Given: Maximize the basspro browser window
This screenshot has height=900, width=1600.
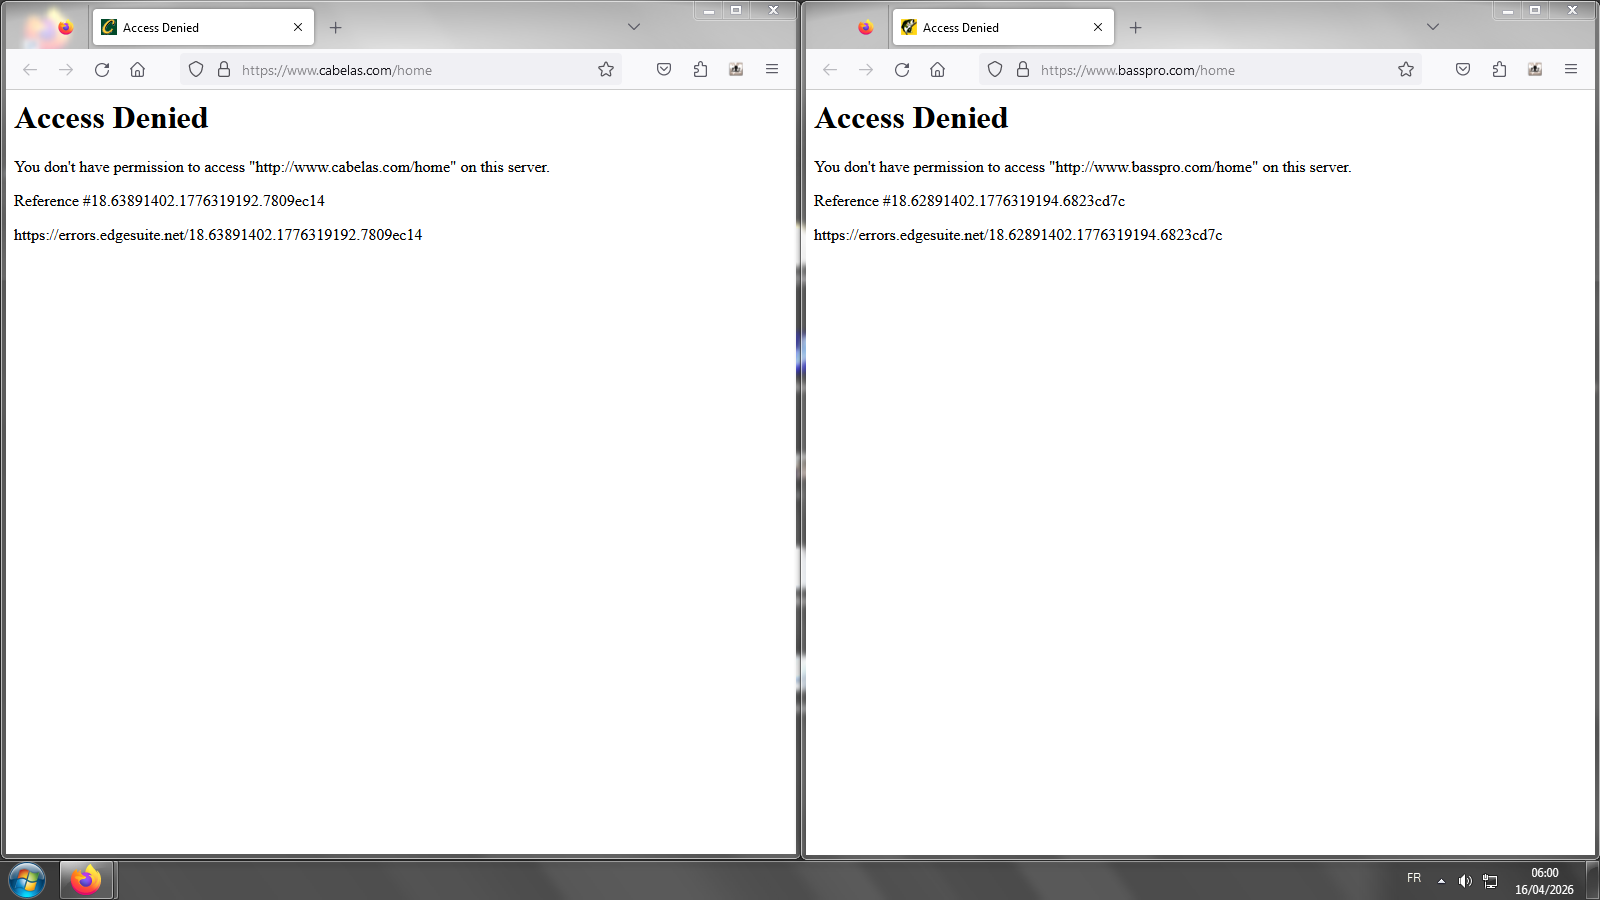Looking at the screenshot, I should click(1535, 10).
